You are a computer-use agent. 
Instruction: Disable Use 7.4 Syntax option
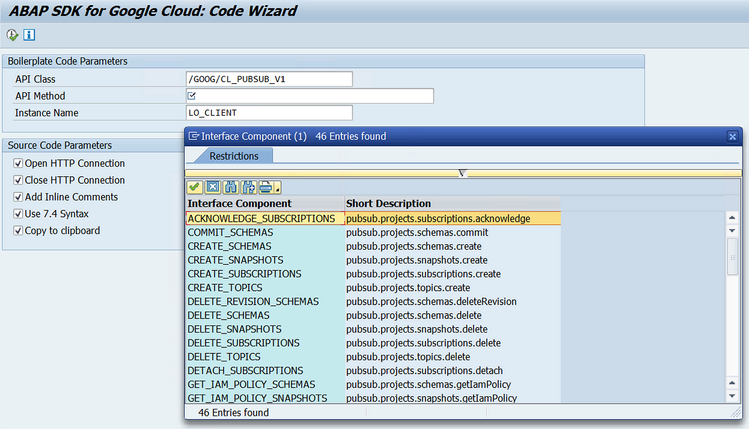(18, 214)
